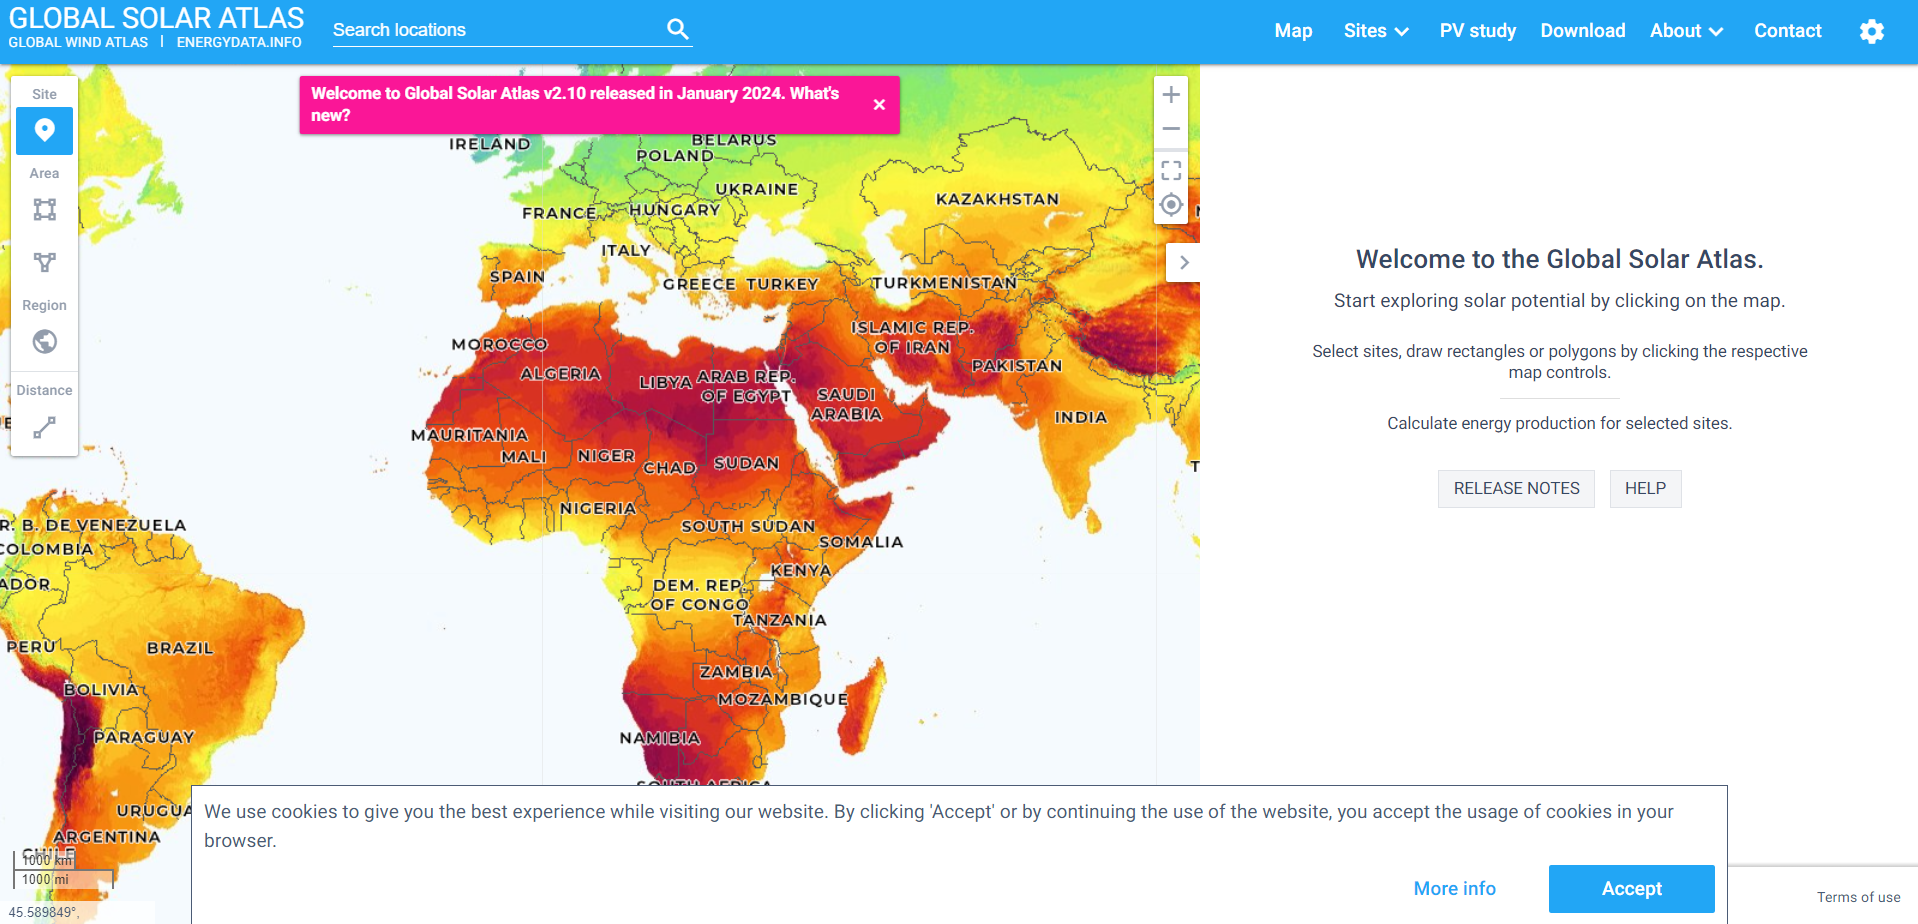
Task: Click the BOLIVIA label on map
Action: [102, 690]
